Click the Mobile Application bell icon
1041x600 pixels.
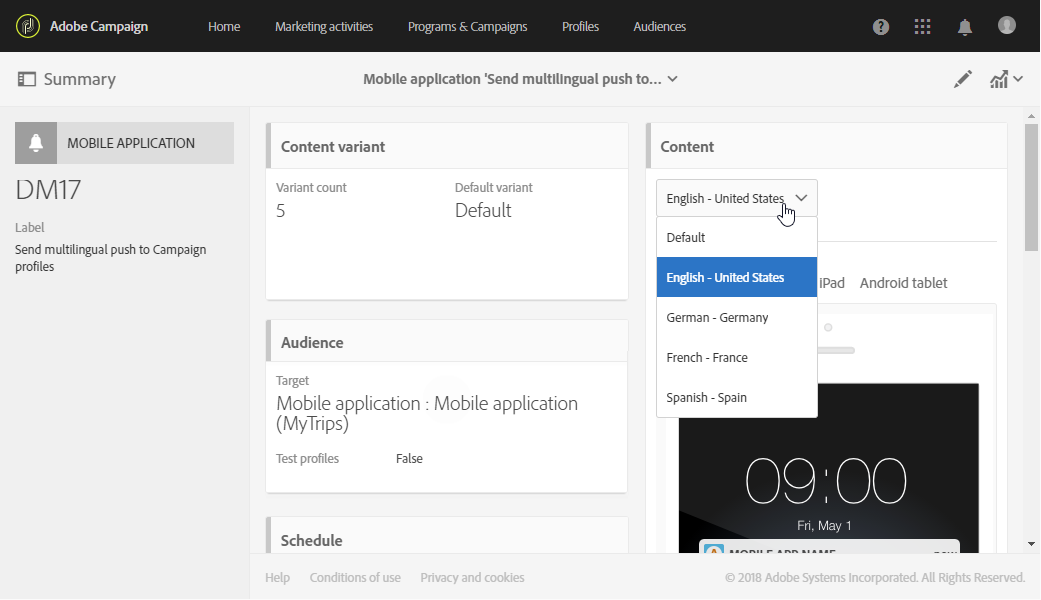click(x=36, y=143)
